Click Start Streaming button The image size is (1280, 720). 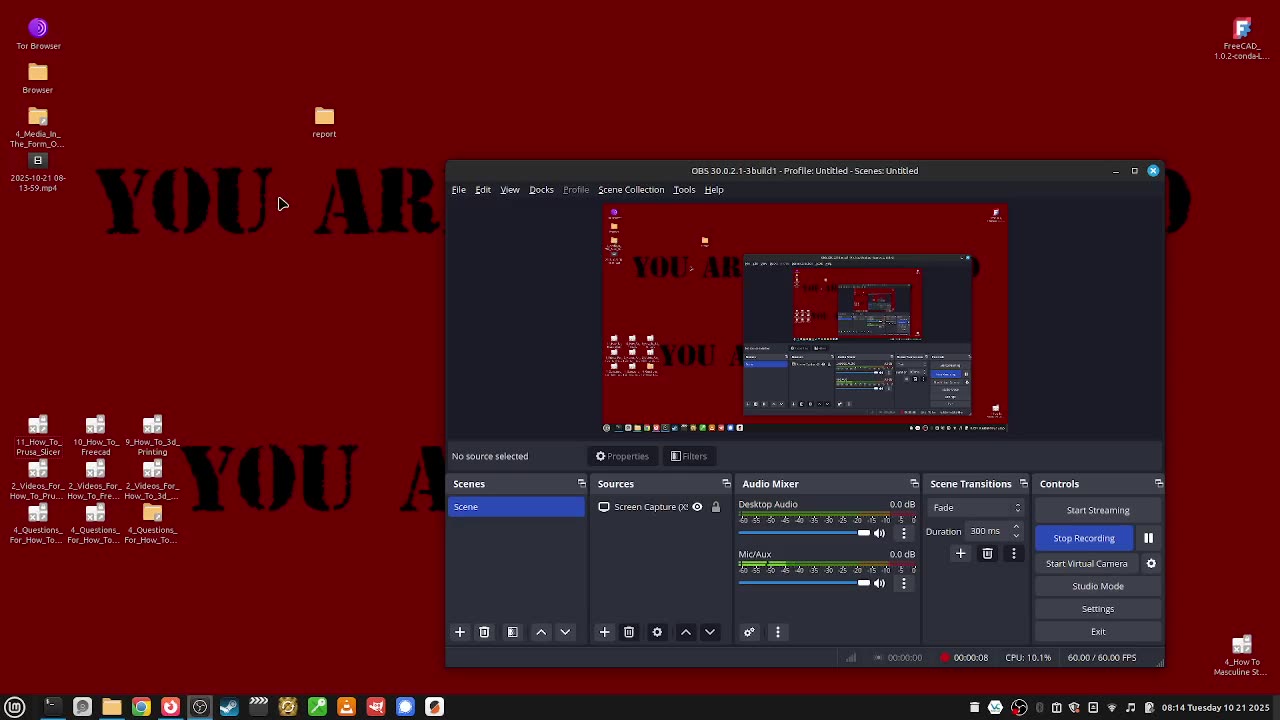click(x=1098, y=510)
